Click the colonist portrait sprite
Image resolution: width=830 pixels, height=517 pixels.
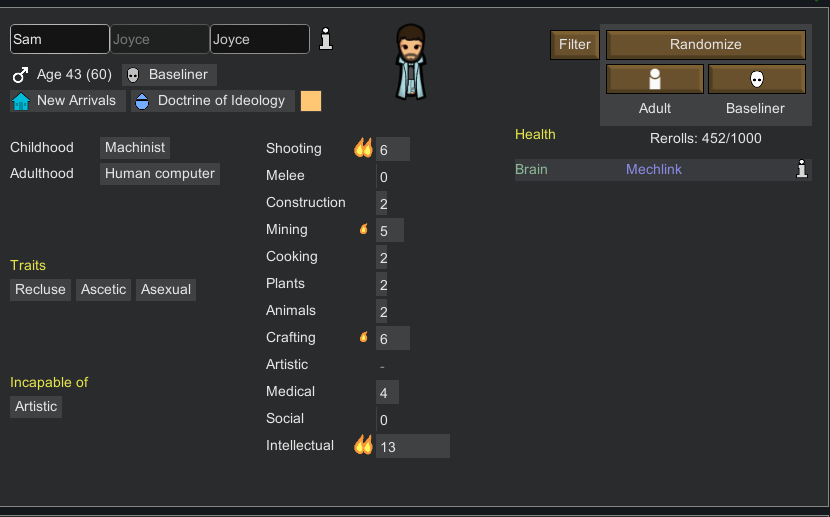pos(411,62)
